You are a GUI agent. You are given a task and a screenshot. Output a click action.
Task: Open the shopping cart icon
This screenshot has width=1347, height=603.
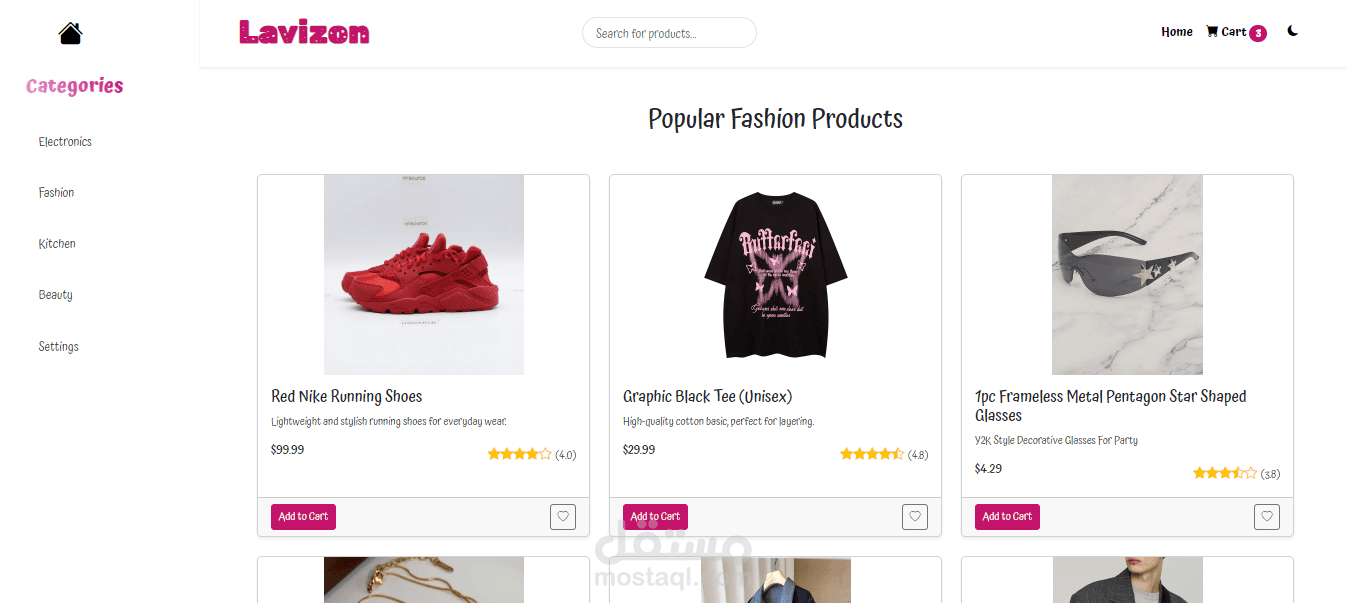point(1212,32)
